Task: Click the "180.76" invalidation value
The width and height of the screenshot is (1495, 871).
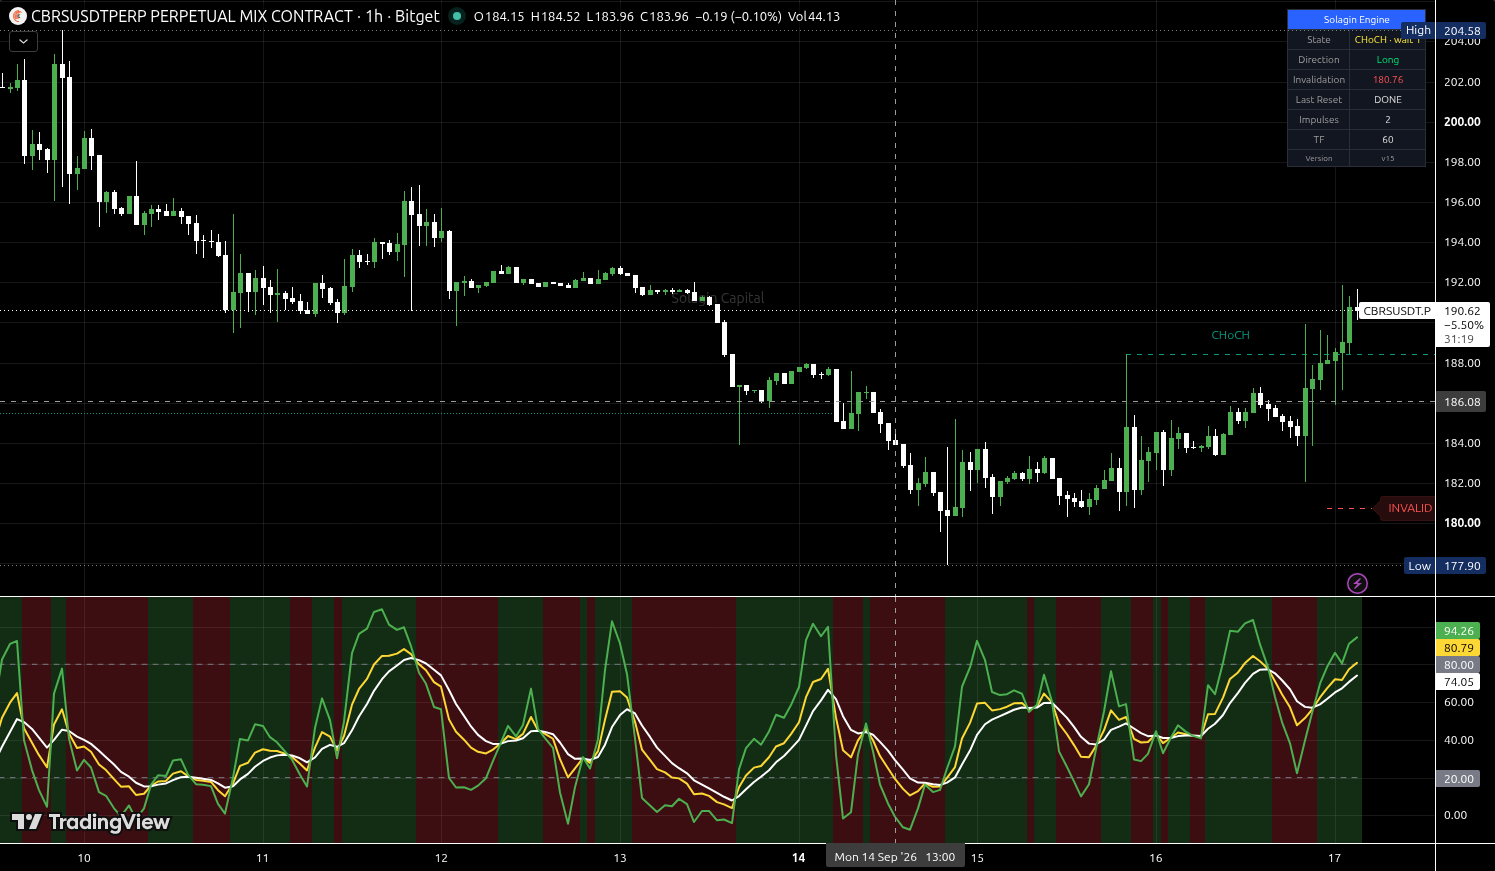Action: [1387, 80]
